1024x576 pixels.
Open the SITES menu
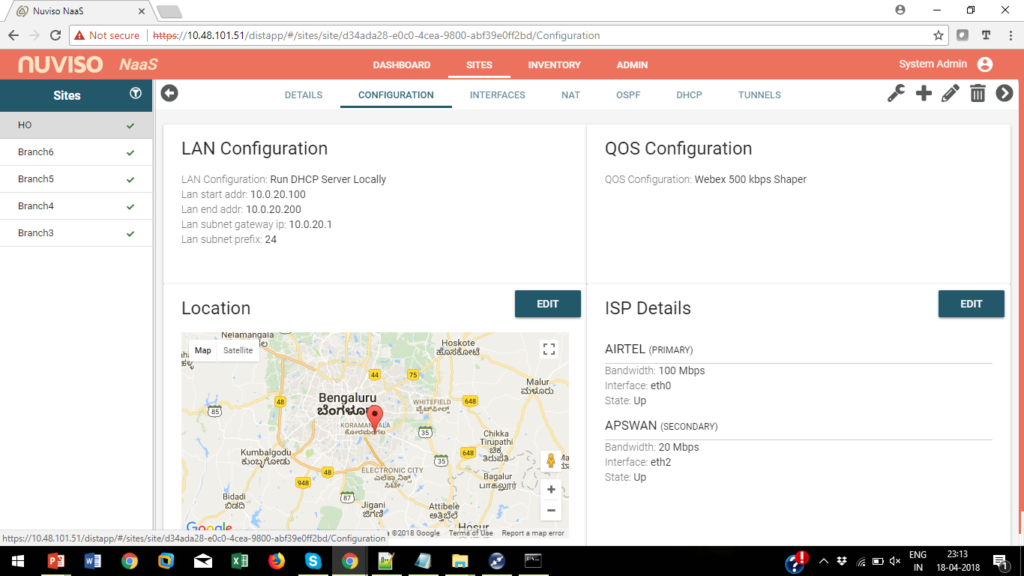point(479,65)
